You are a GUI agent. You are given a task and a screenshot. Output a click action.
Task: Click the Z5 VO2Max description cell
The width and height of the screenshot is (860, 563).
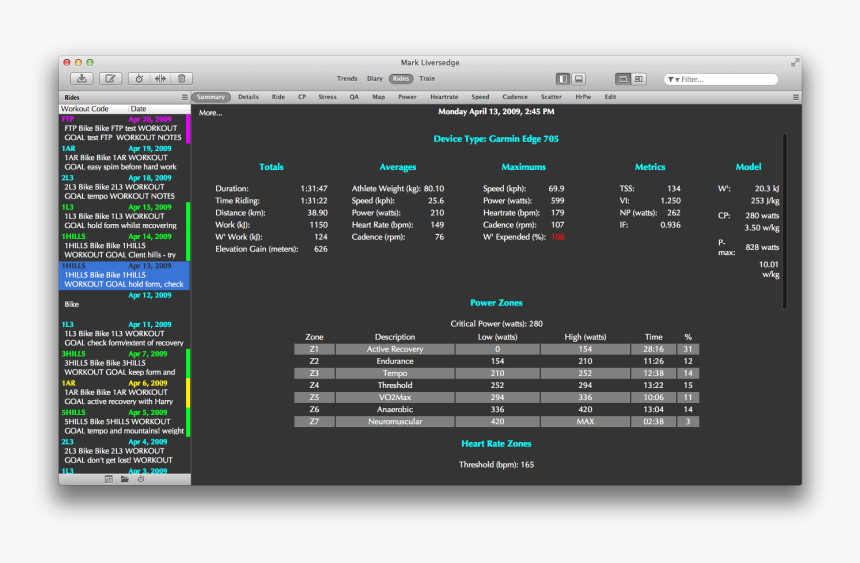click(395, 397)
